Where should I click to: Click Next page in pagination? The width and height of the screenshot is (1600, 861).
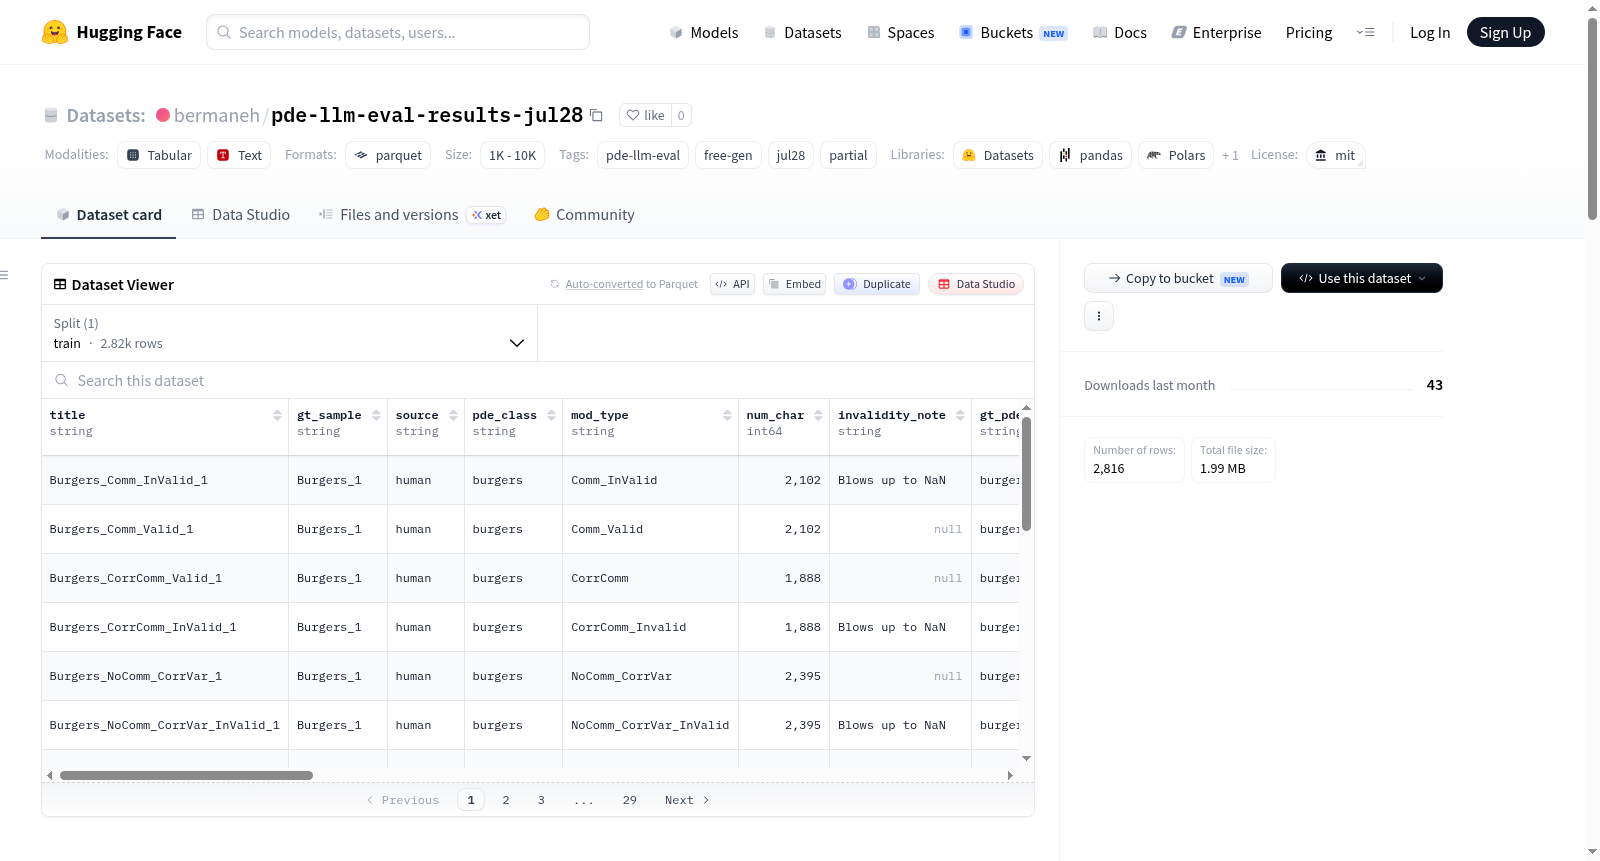687,800
